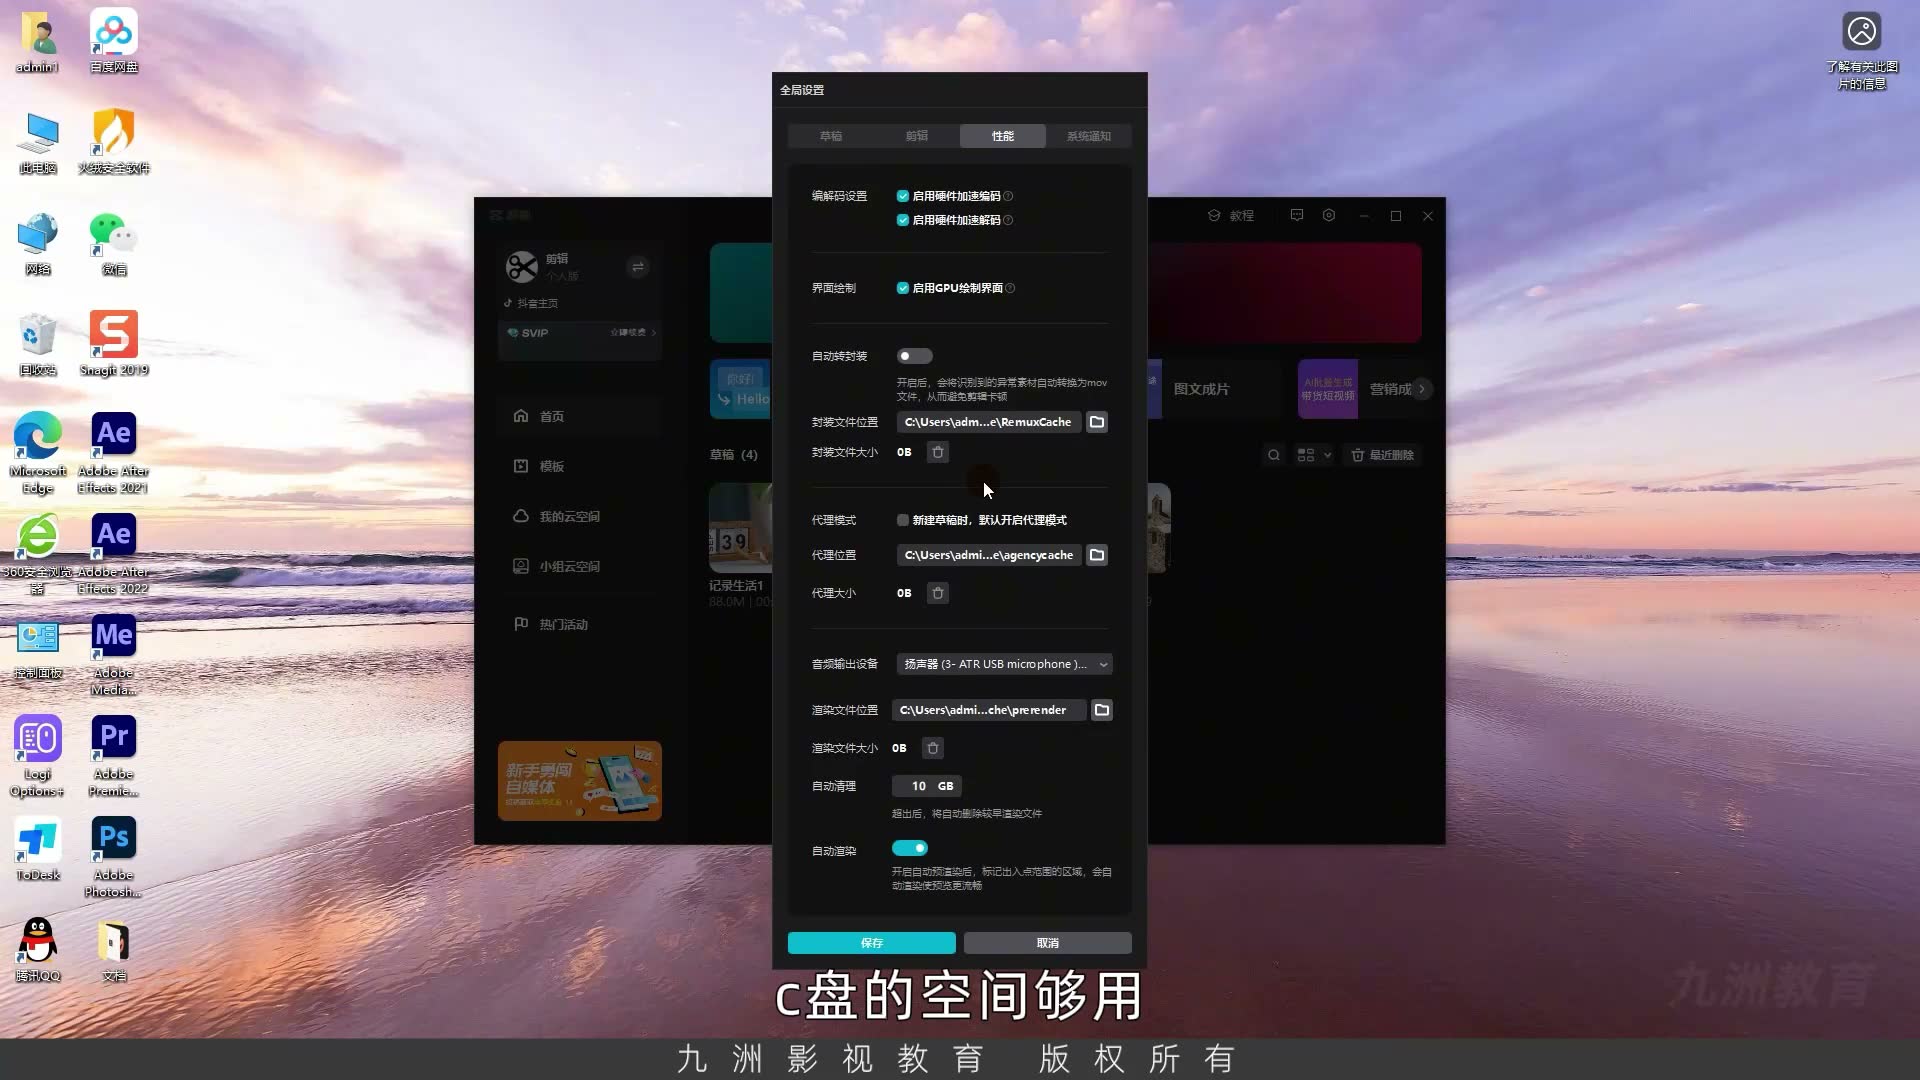The width and height of the screenshot is (1920, 1080).
Task: Open settings gear in Jianying window title bar
Action: [1329, 215]
